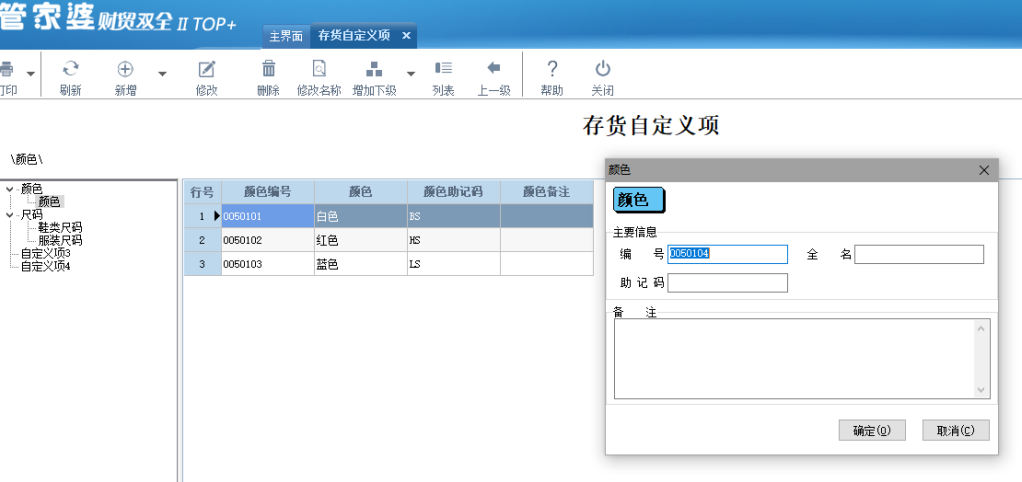Collapse the 尺码 tree node
The width and height of the screenshot is (1022, 482).
[x=9, y=215]
